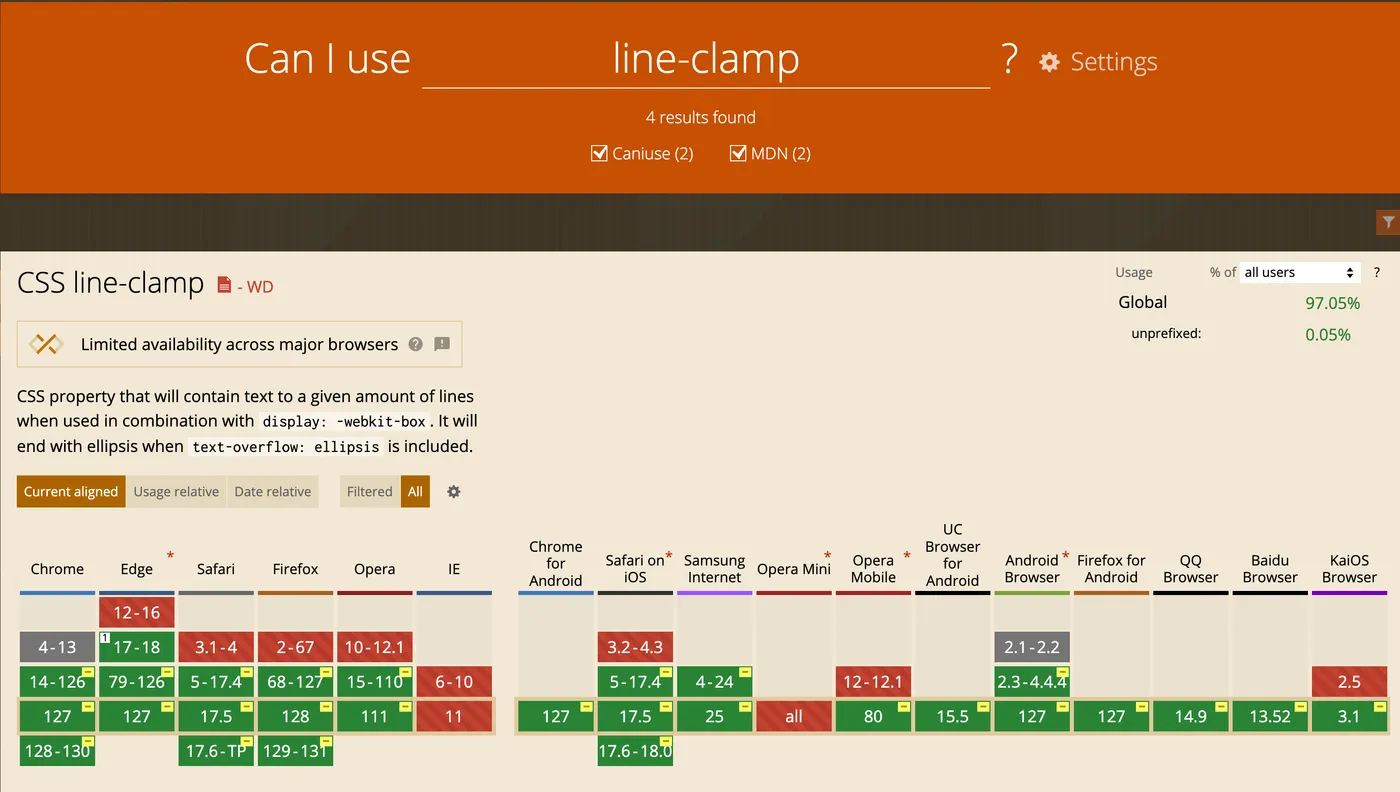1400x792 pixels.
Task: Switch to the Usage relative tab
Action: pyautogui.click(x=176, y=492)
